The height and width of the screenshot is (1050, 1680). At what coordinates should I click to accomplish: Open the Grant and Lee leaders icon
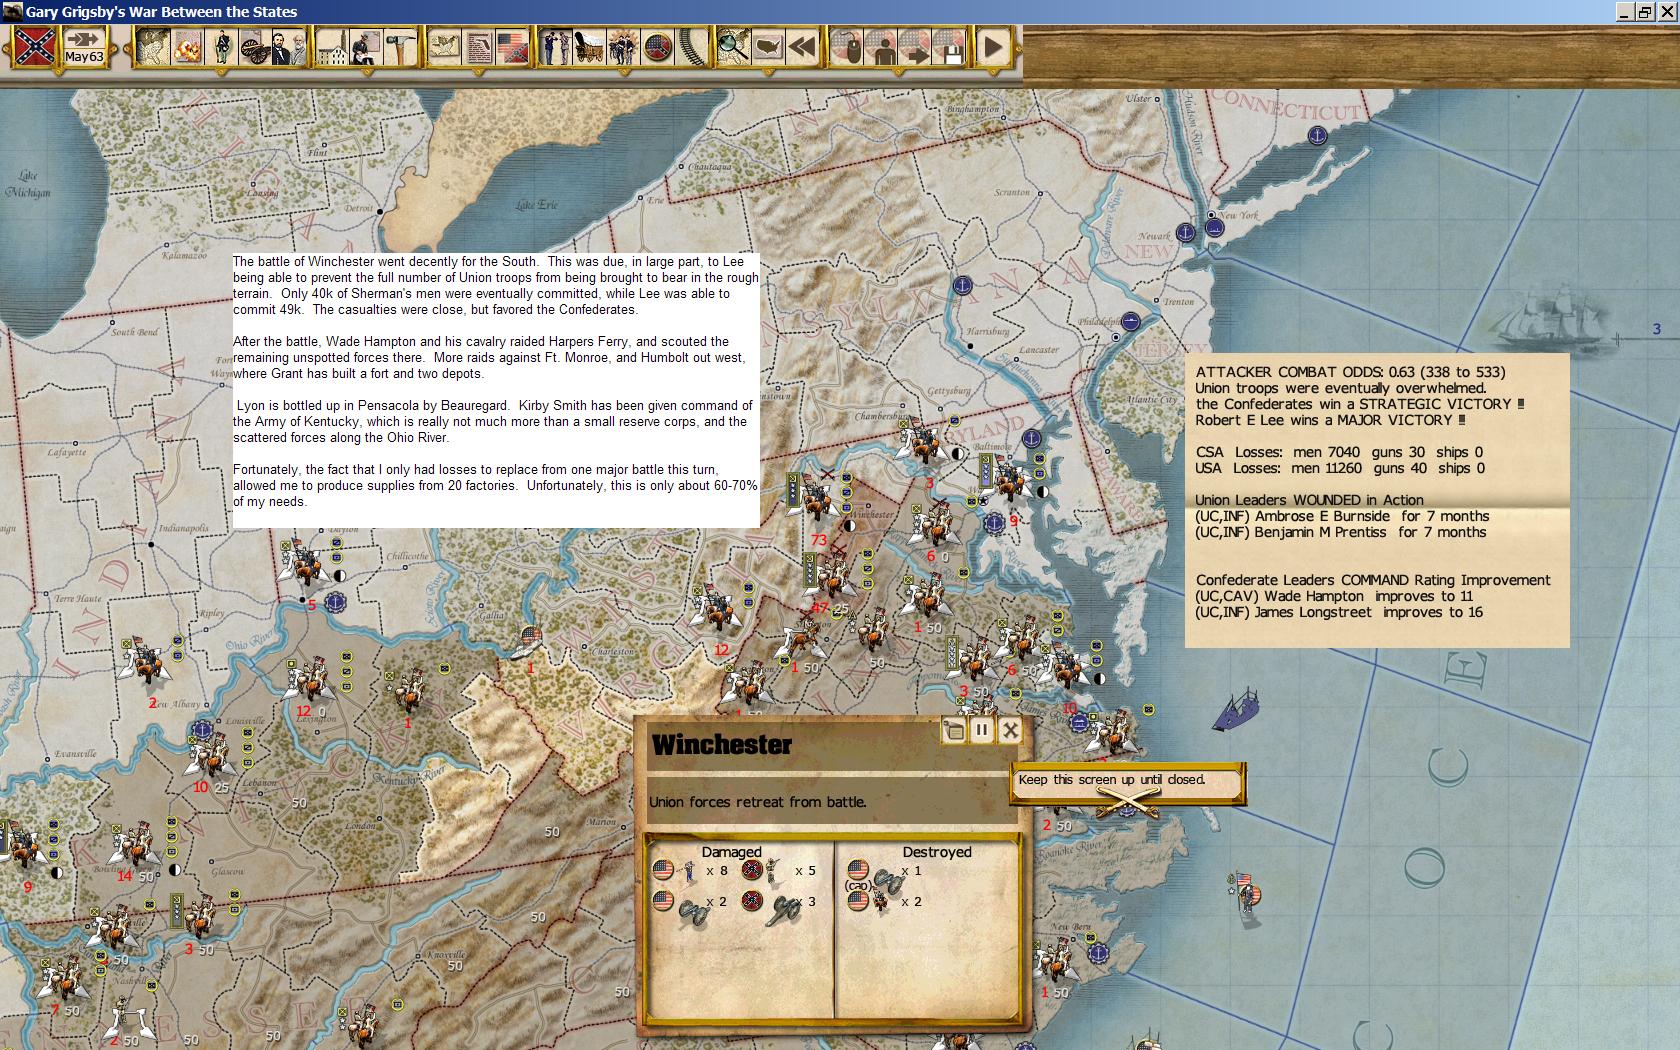[287, 46]
